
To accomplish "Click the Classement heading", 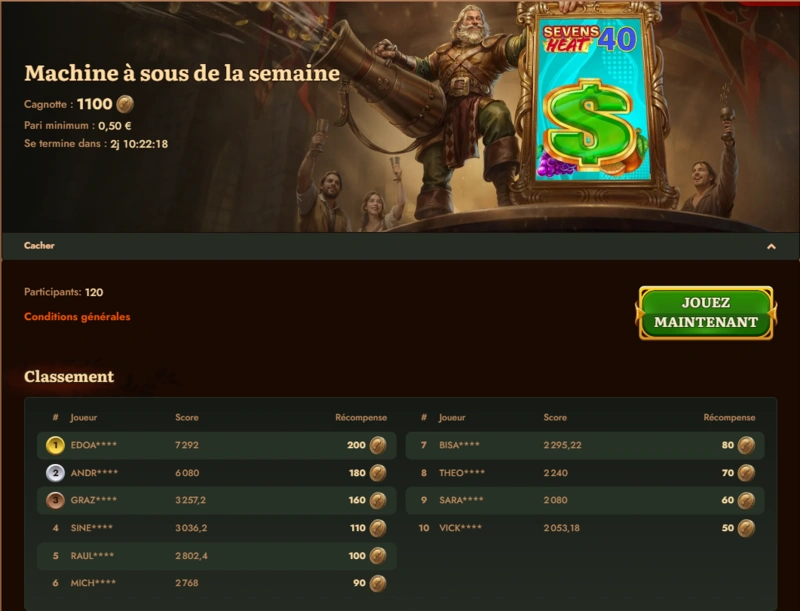I will click(x=69, y=376).
